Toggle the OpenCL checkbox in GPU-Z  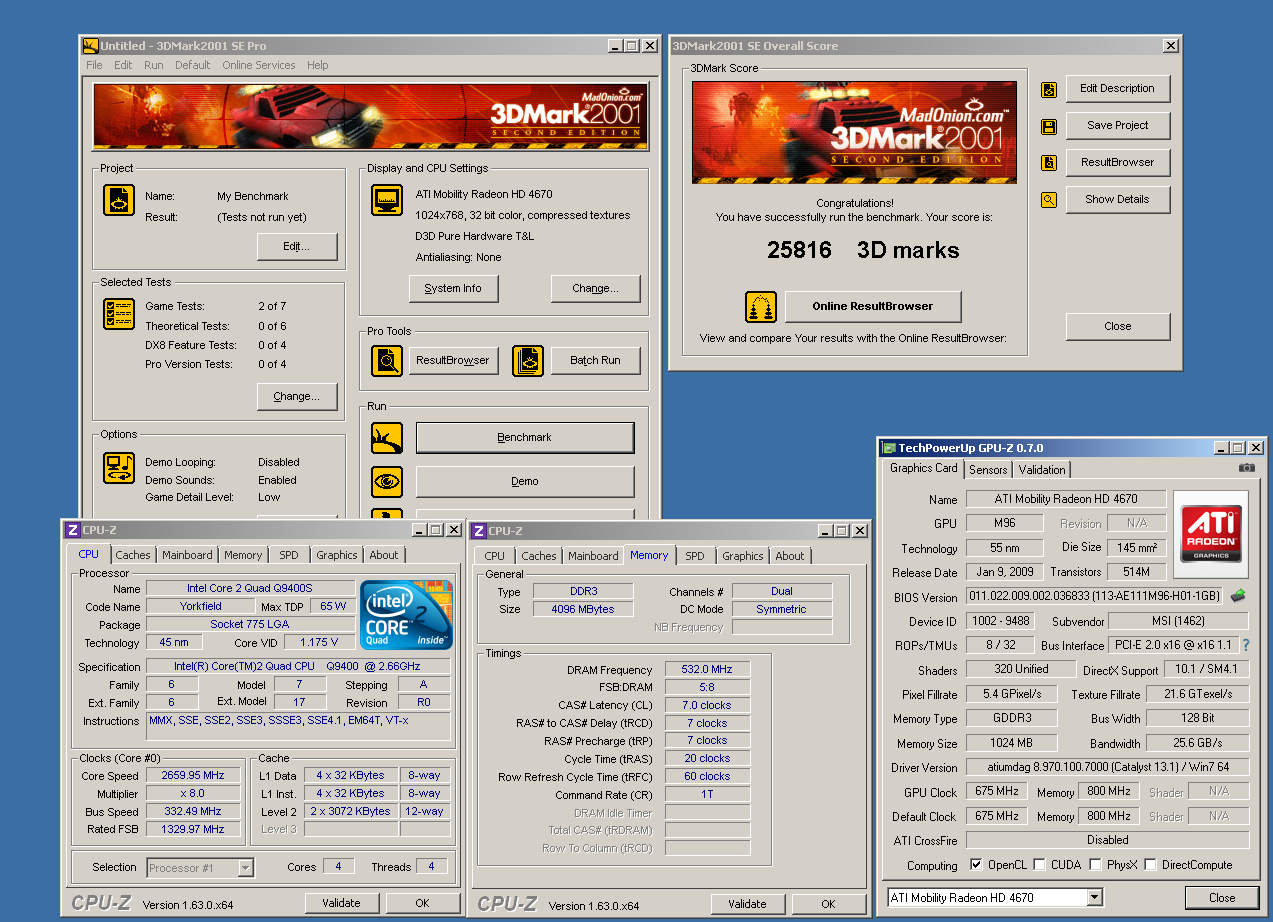[x=977, y=865]
